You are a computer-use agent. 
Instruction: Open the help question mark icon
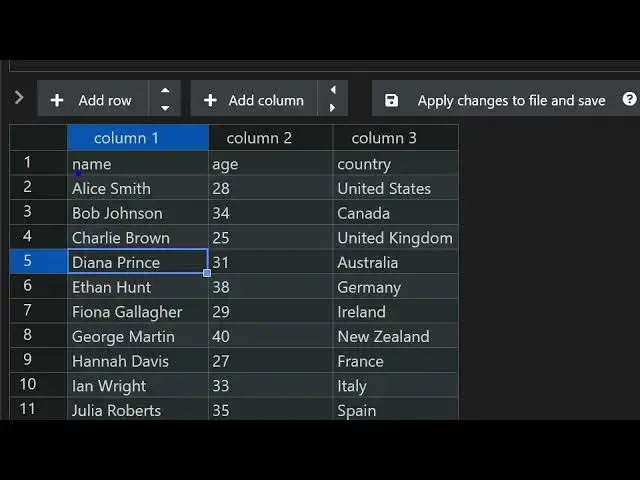(629, 99)
